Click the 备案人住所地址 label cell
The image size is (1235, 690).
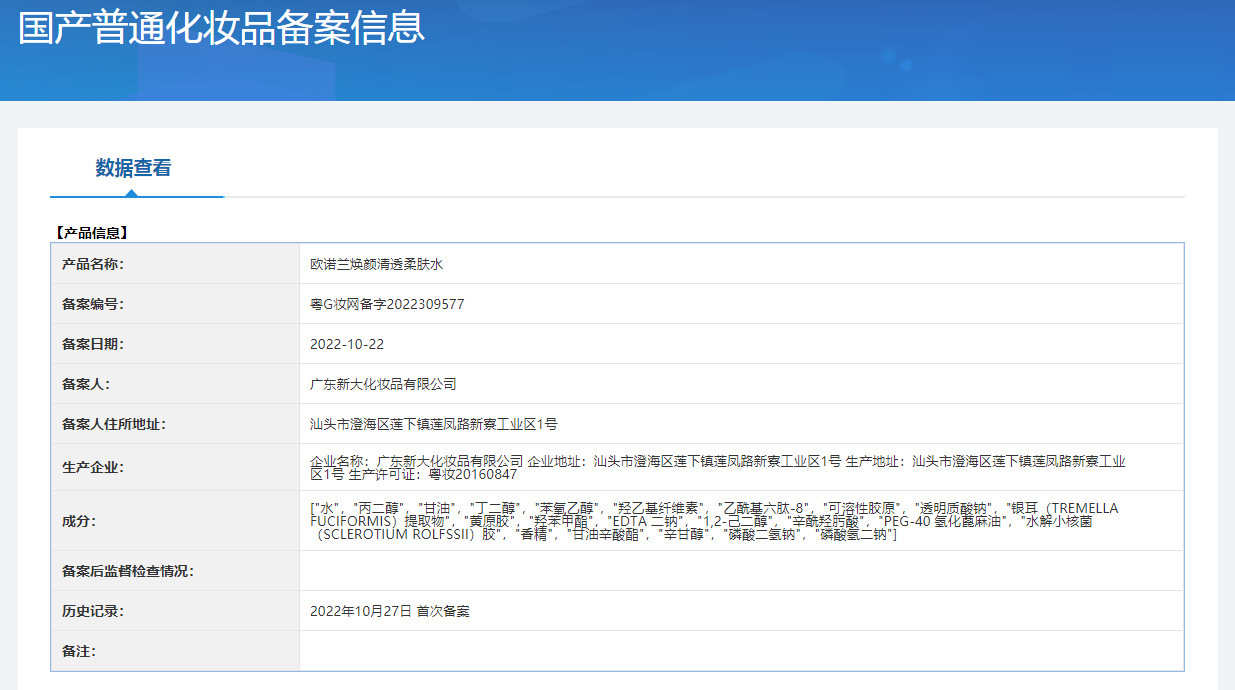pos(175,424)
